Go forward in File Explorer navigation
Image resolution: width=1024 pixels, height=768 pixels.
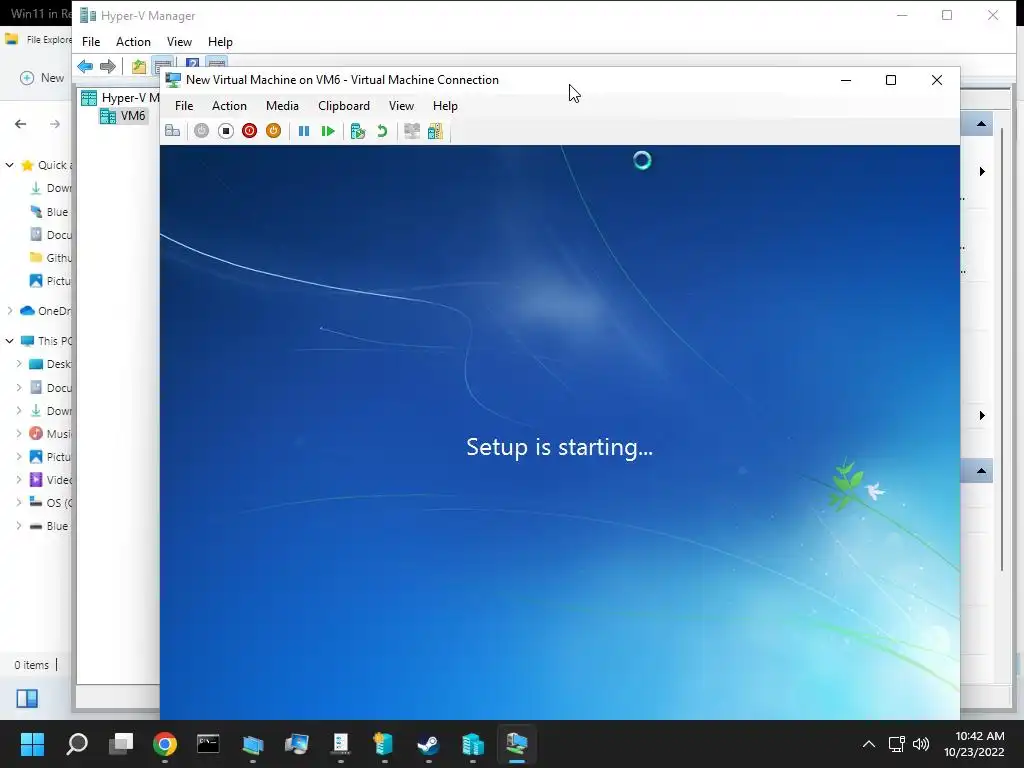[55, 124]
